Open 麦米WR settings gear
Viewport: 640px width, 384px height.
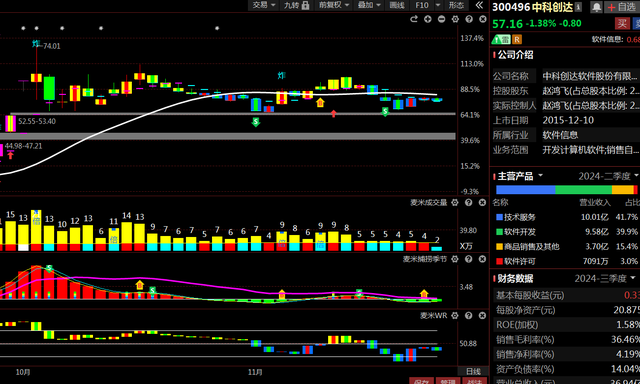tap(455, 315)
